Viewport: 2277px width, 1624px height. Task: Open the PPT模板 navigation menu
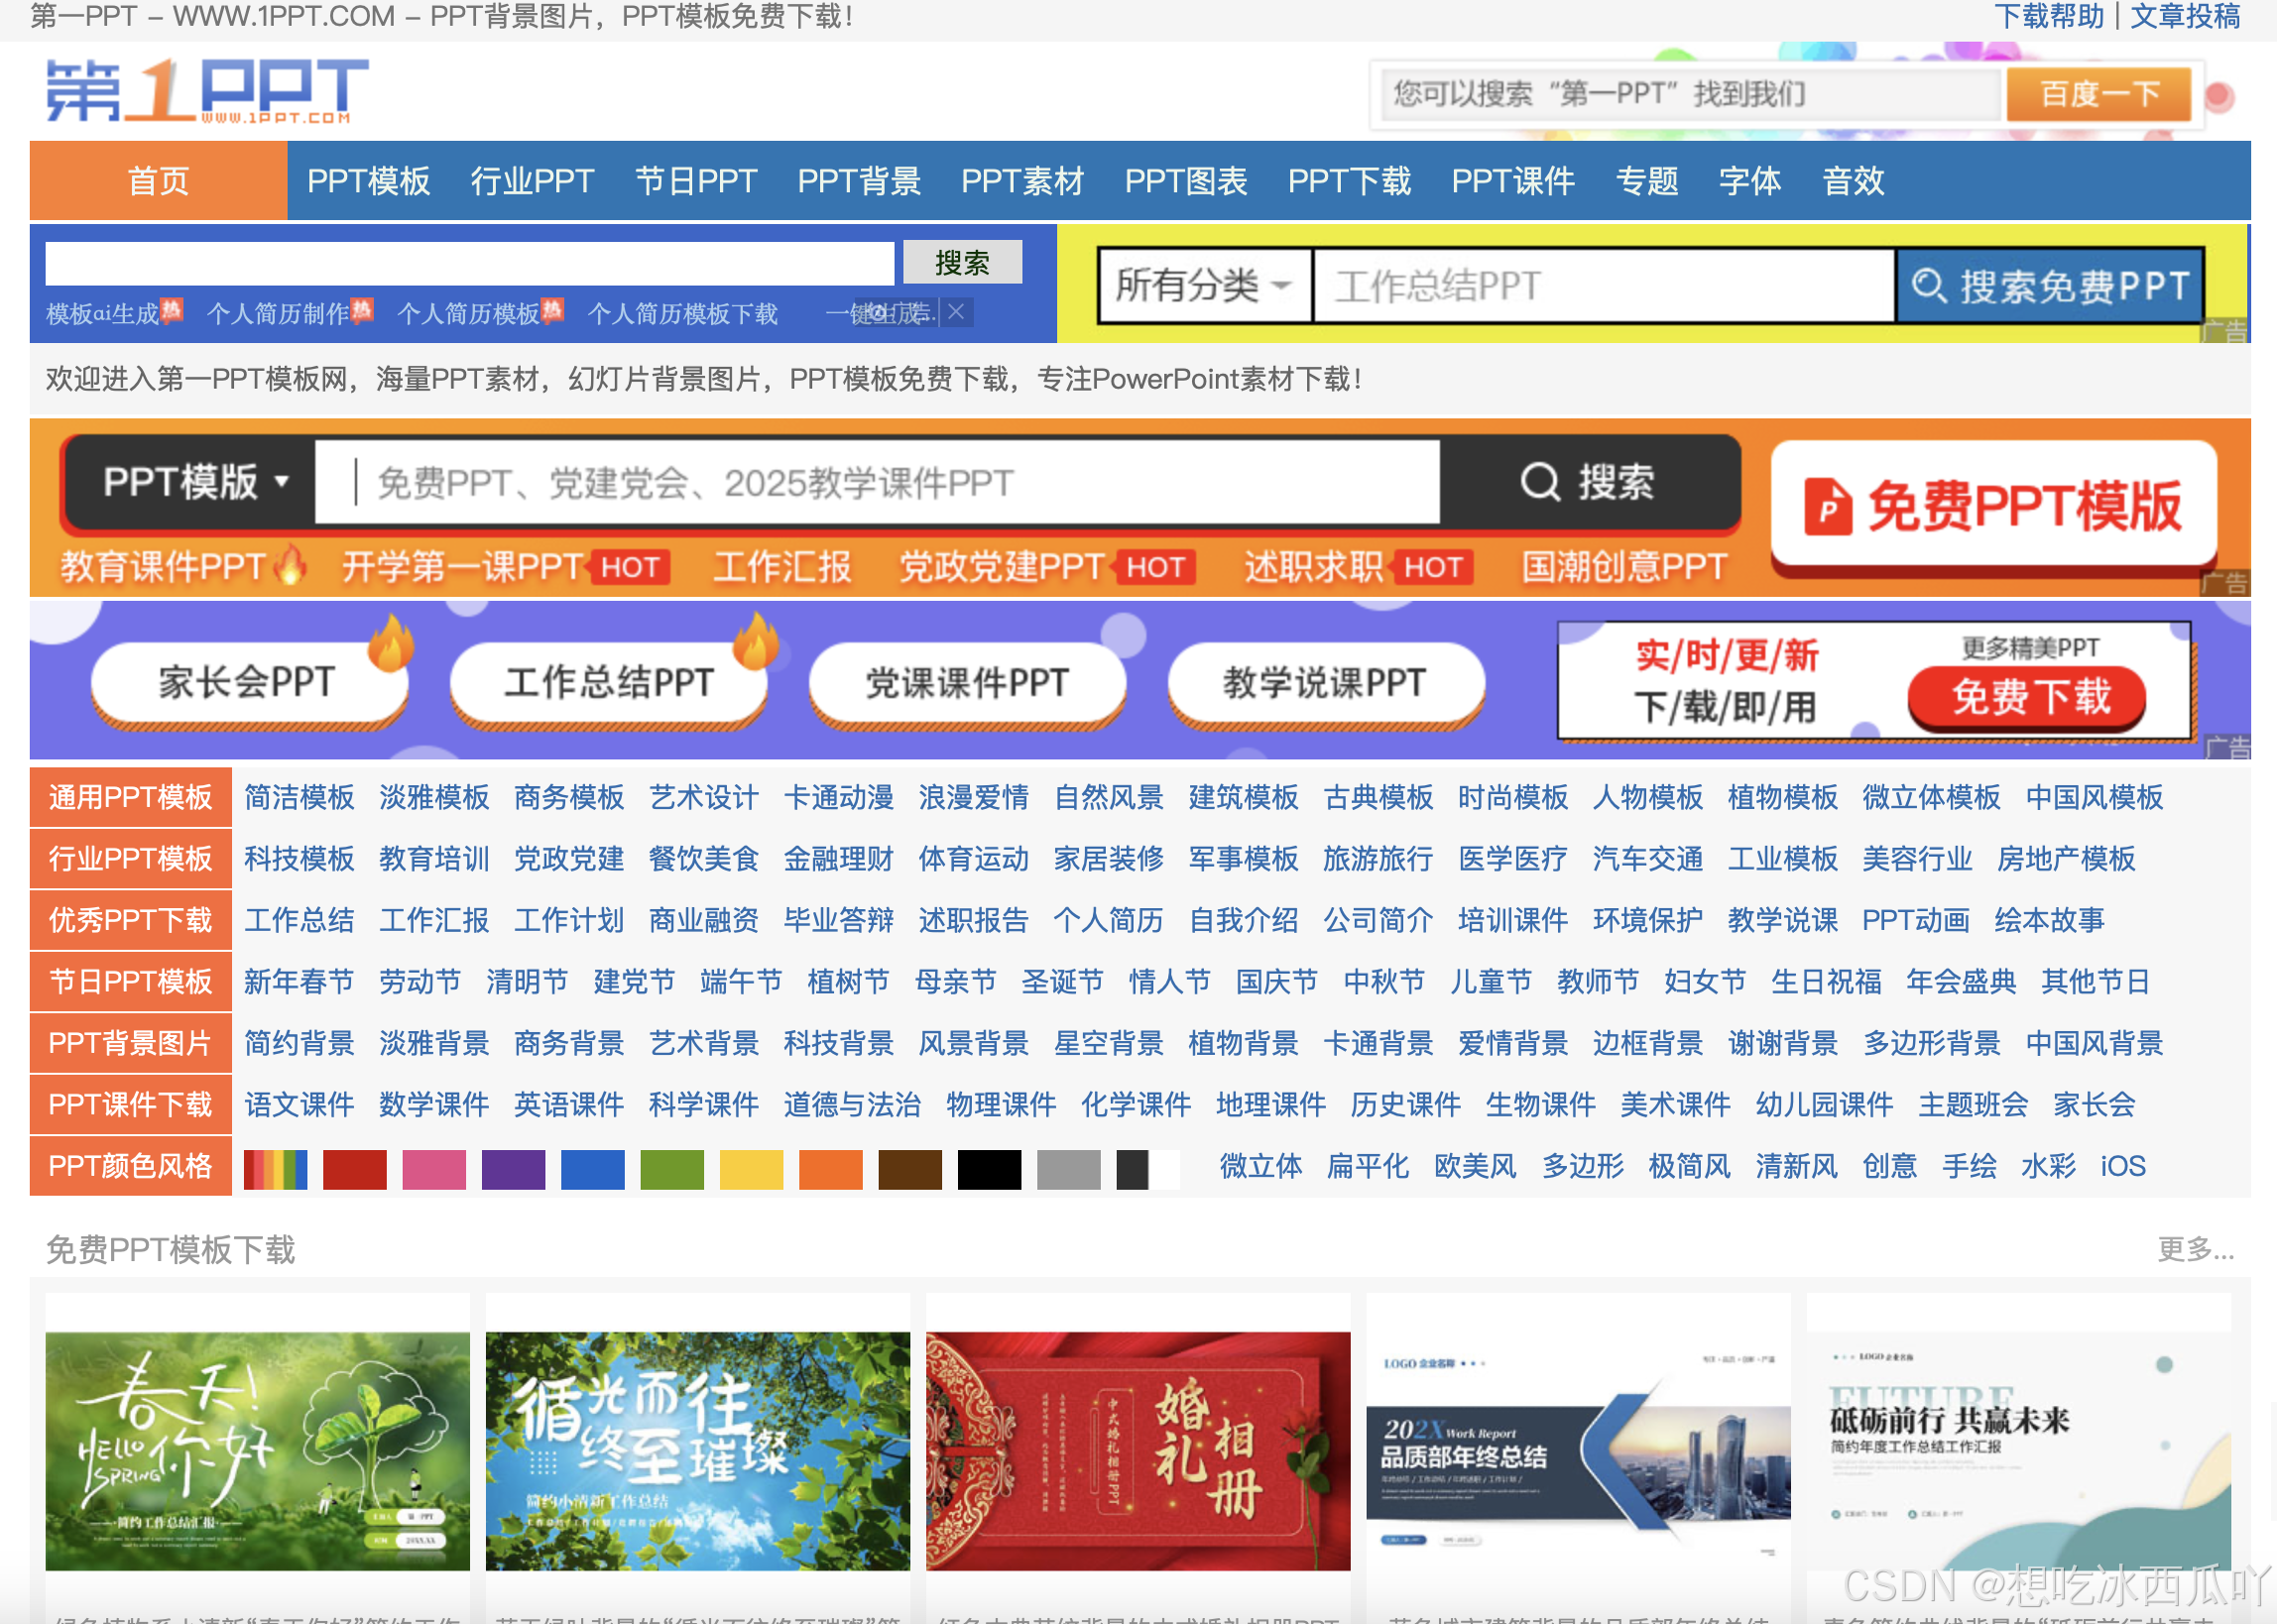[368, 181]
